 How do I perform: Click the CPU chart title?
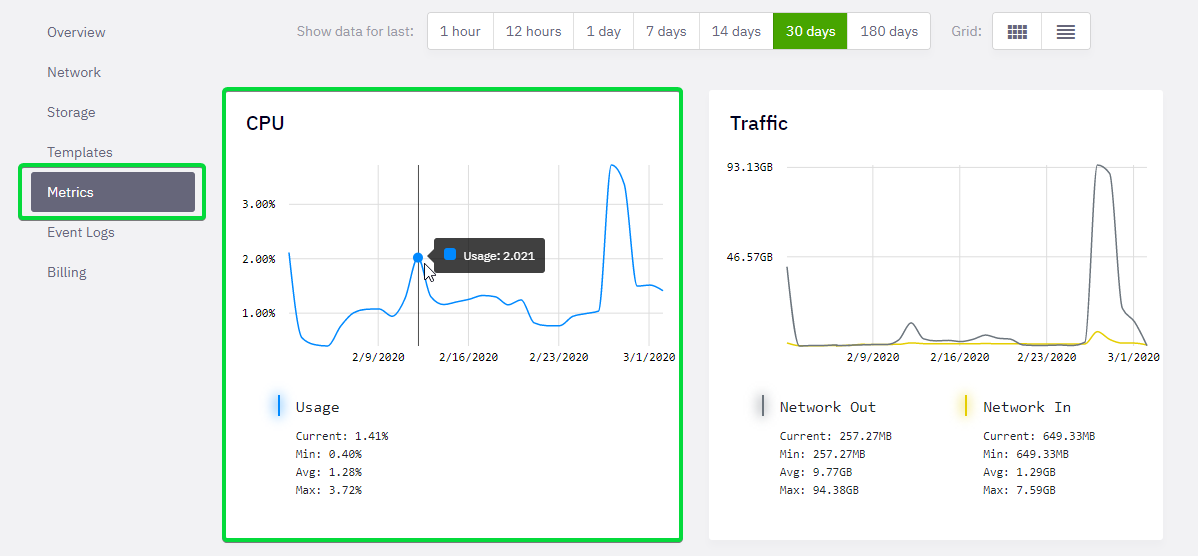tap(265, 123)
